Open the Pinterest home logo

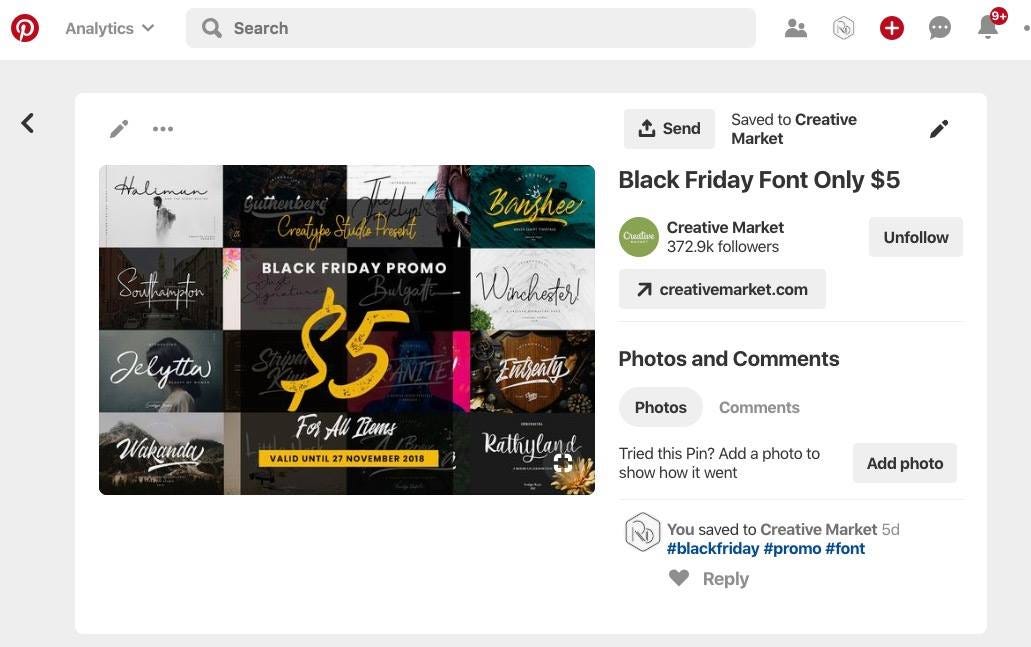point(25,28)
